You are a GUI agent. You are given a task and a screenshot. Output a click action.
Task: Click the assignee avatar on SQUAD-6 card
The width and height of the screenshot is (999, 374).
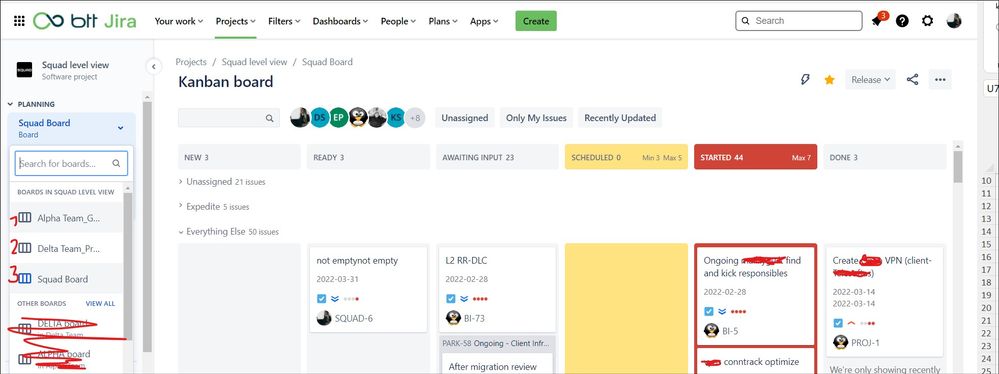pos(324,318)
